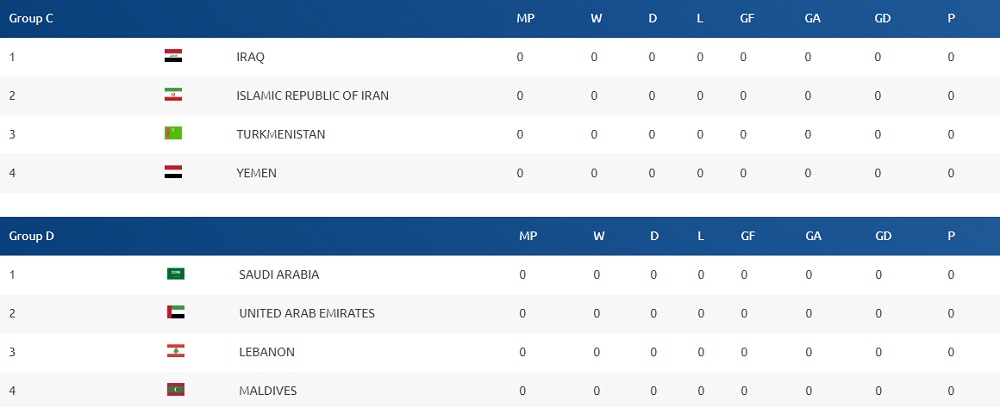This screenshot has height=407, width=1000.
Task: Click the Yemen flag icon
Action: (173, 172)
